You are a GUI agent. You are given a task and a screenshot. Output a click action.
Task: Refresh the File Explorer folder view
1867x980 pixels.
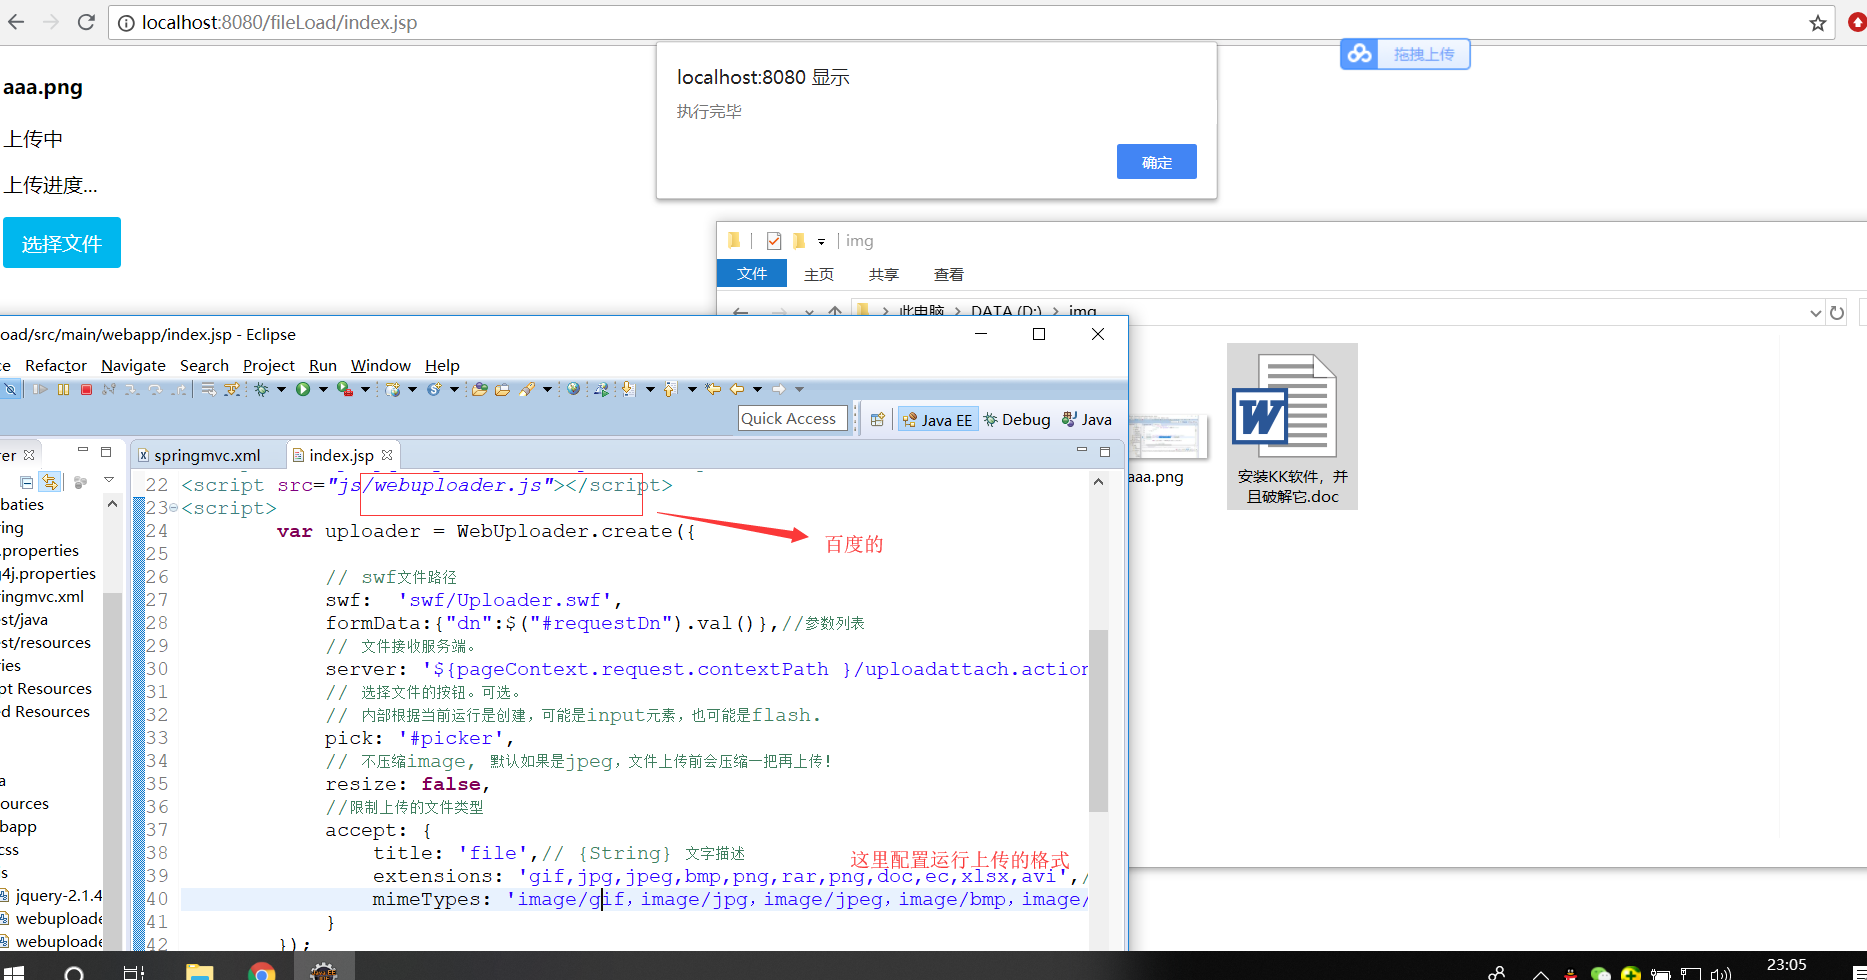pyautogui.click(x=1837, y=312)
